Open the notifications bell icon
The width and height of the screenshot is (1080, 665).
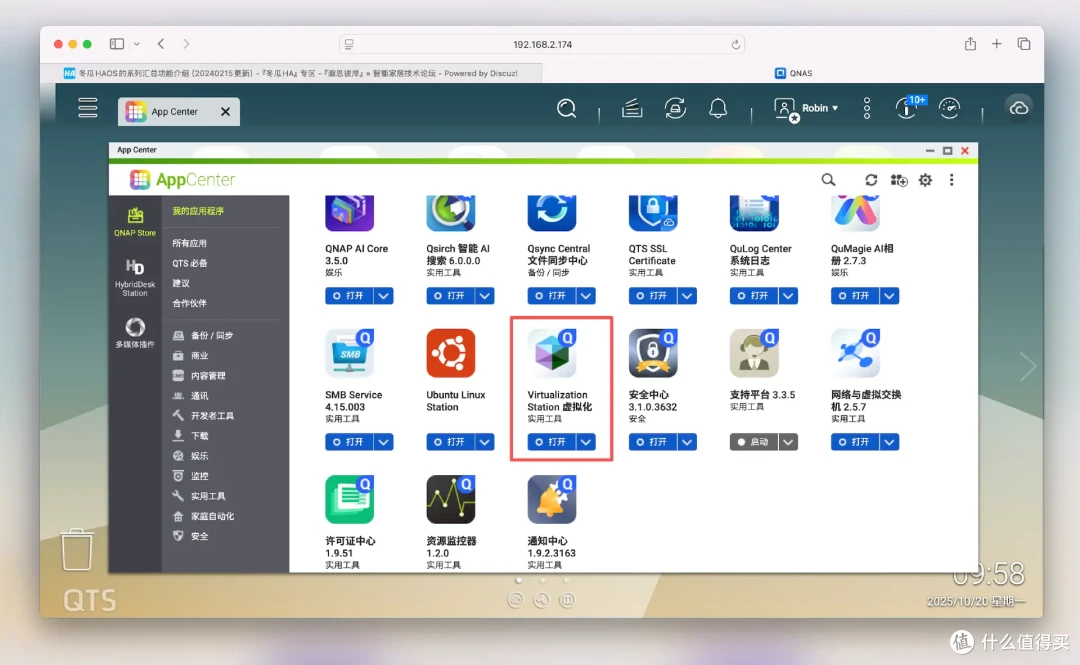[x=718, y=108]
